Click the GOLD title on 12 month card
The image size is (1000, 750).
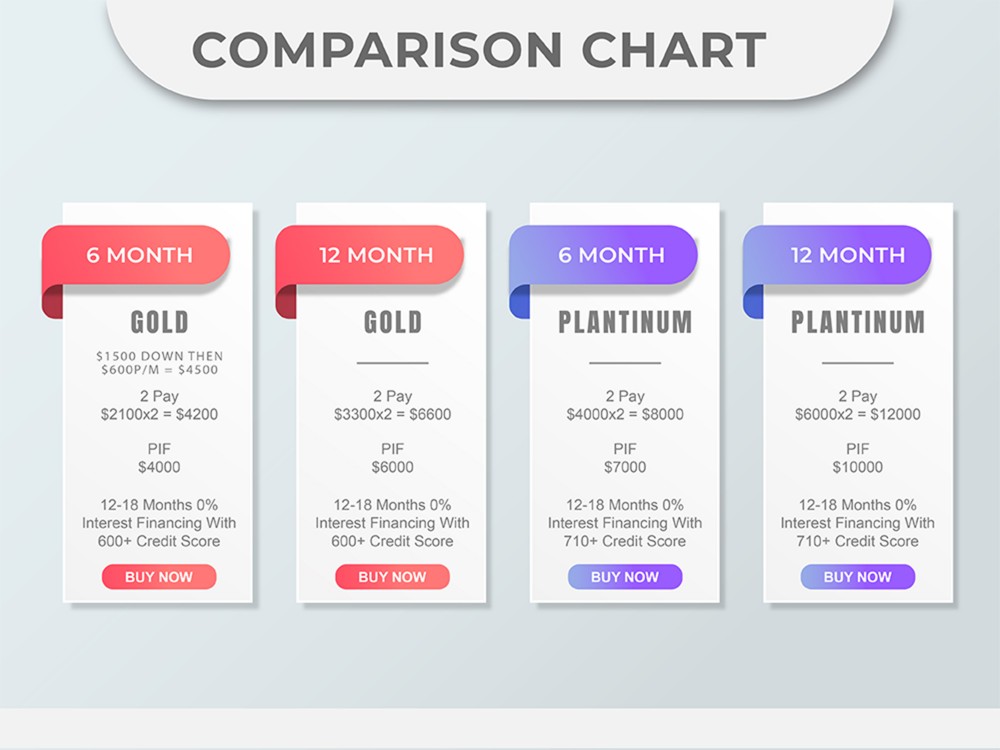pyautogui.click(x=393, y=322)
